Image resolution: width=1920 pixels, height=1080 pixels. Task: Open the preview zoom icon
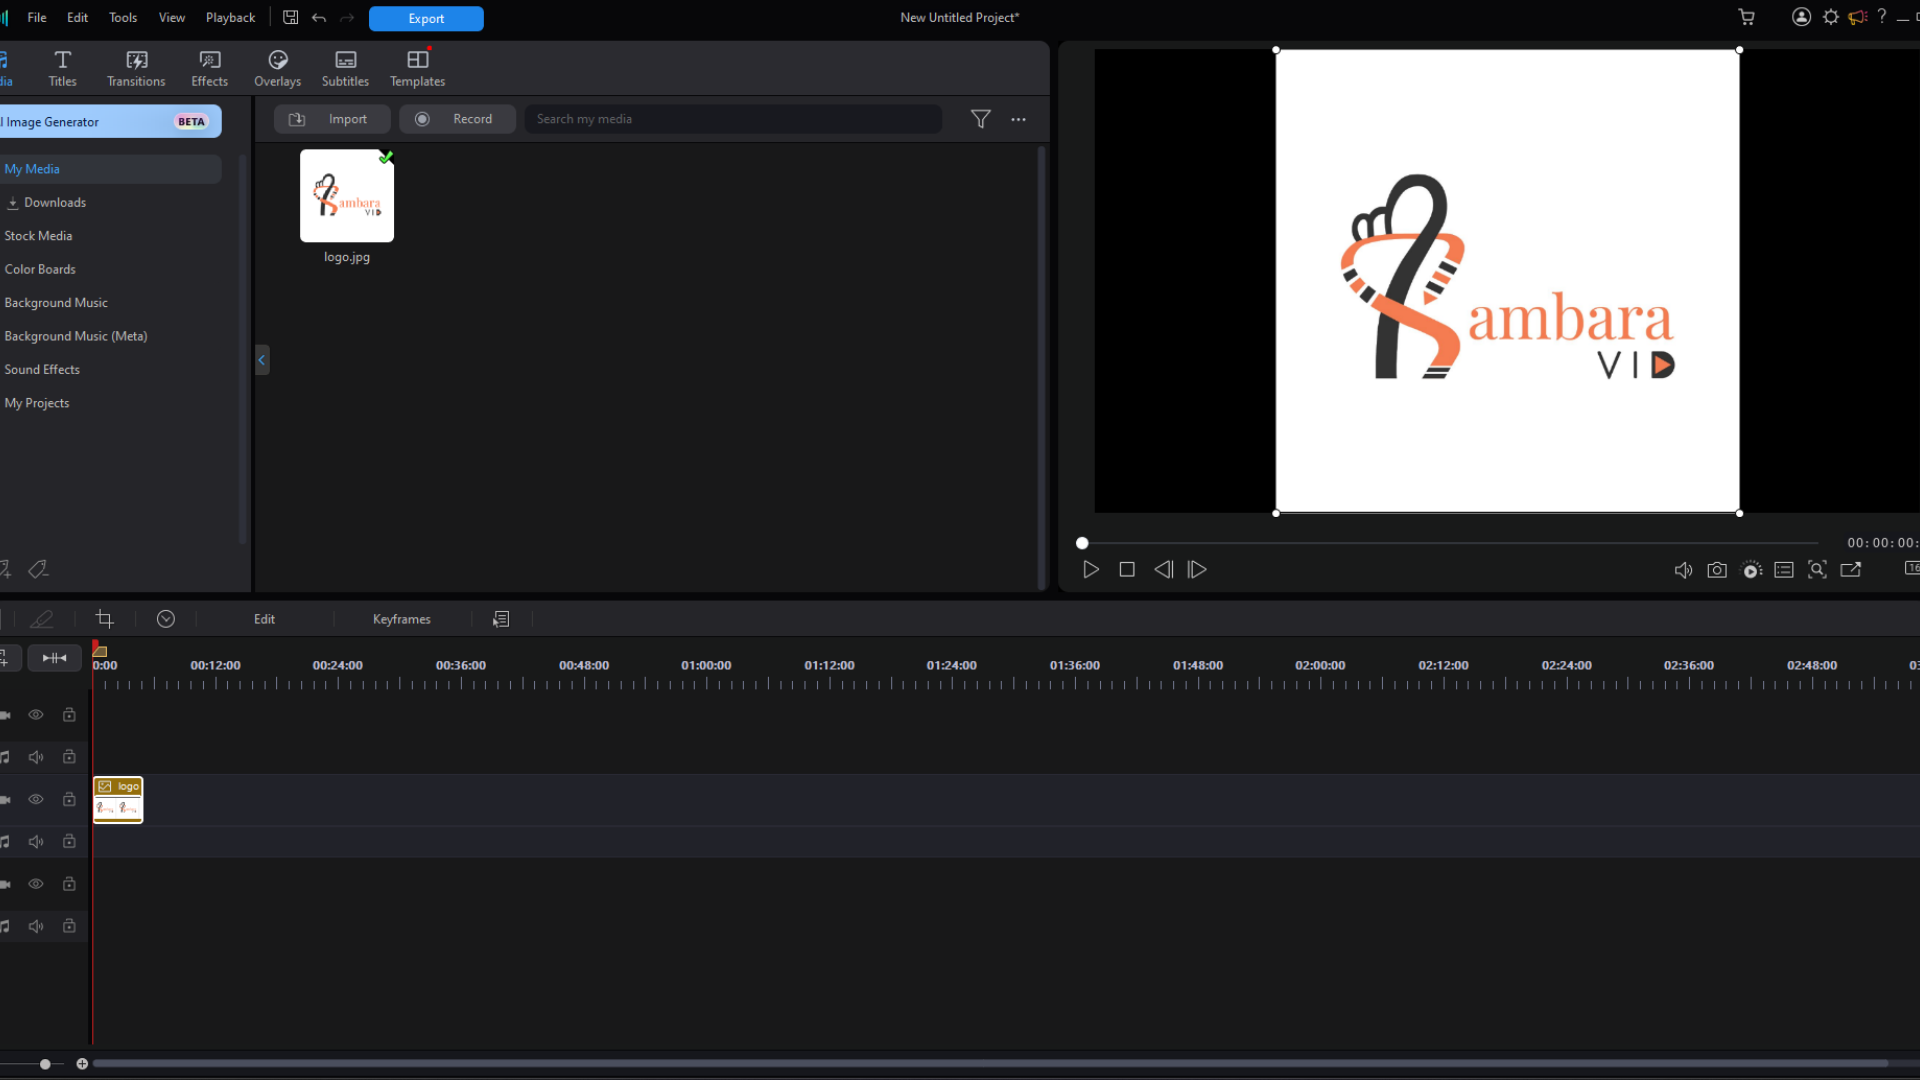click(1817, 570)
